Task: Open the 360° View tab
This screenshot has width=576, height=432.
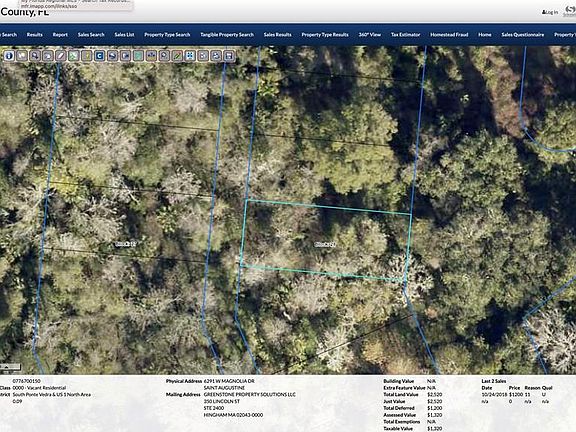Action: click(x=370, y=35)
